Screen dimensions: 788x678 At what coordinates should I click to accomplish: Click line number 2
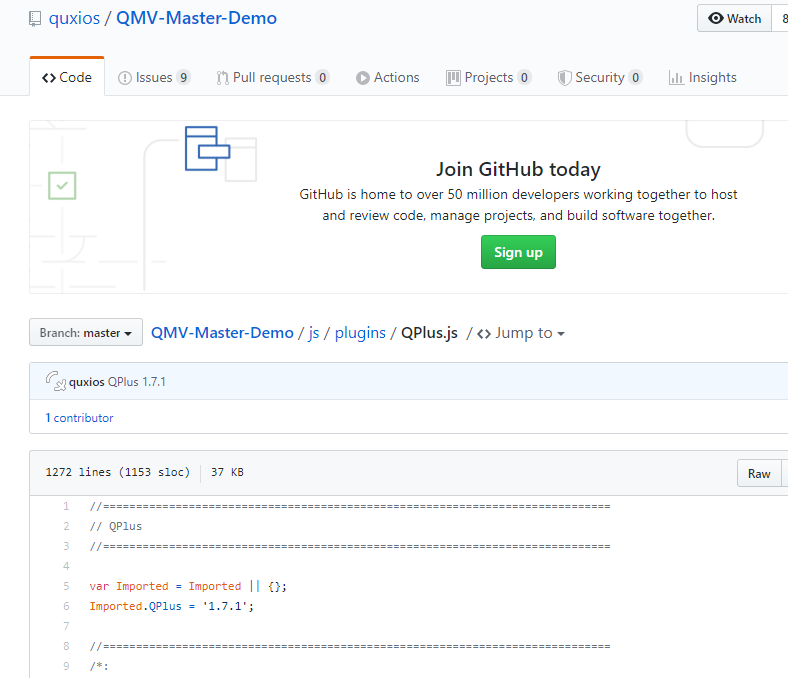point(66,526)
